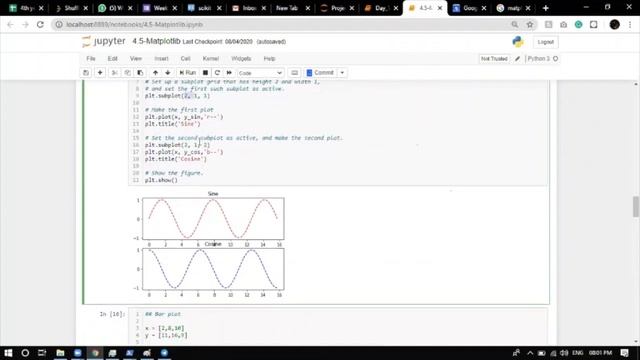
Task: Open the Chrome profile avatar
Action: (x=614, y=25)
